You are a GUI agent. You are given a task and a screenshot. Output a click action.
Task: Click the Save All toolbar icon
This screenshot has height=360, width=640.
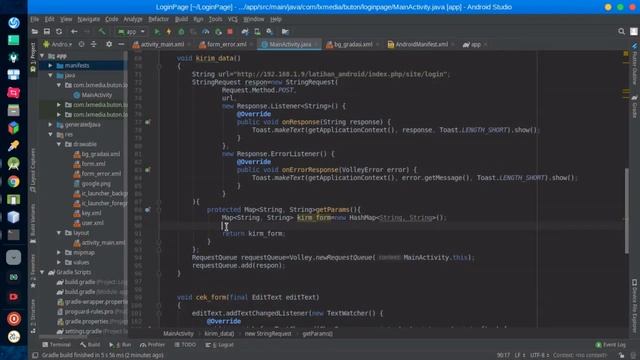tap(47, 31)
